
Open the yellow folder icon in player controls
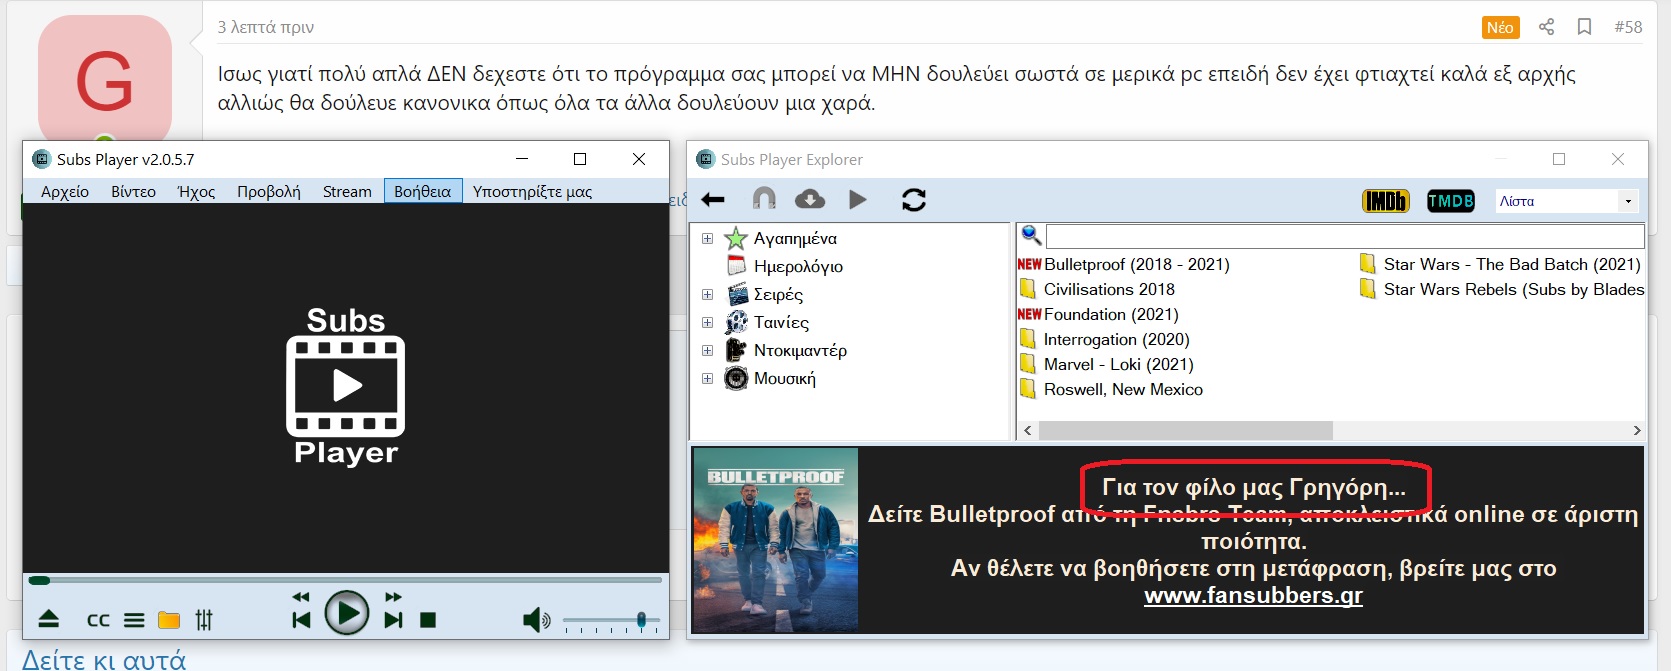169,620
